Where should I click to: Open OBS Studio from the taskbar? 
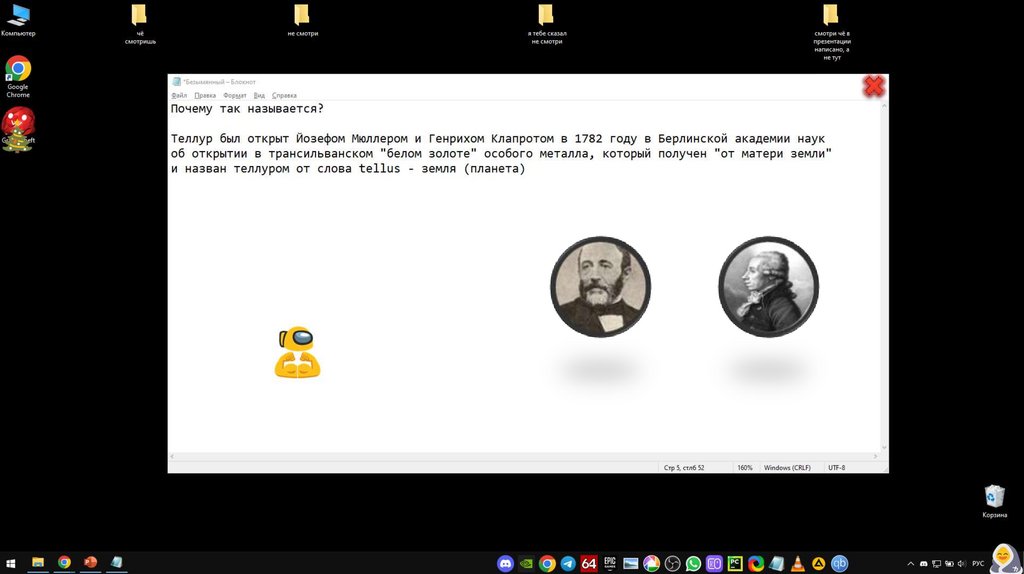[672, 563]
